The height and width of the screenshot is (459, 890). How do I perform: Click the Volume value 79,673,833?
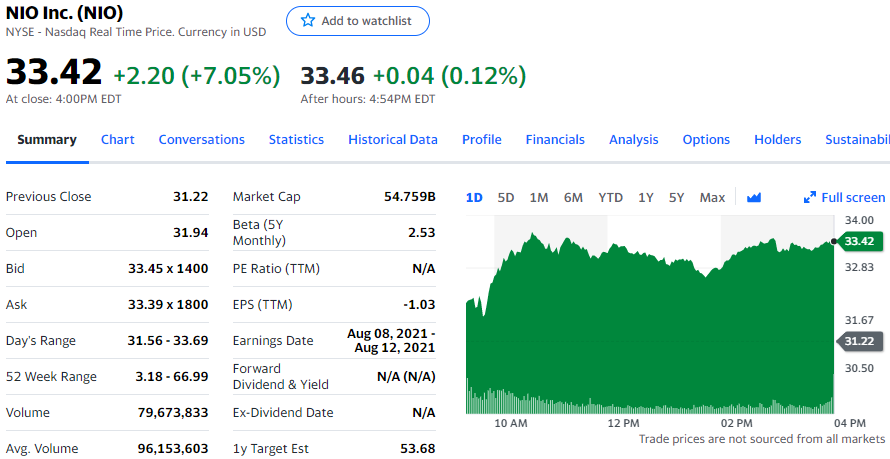point(173,412)
